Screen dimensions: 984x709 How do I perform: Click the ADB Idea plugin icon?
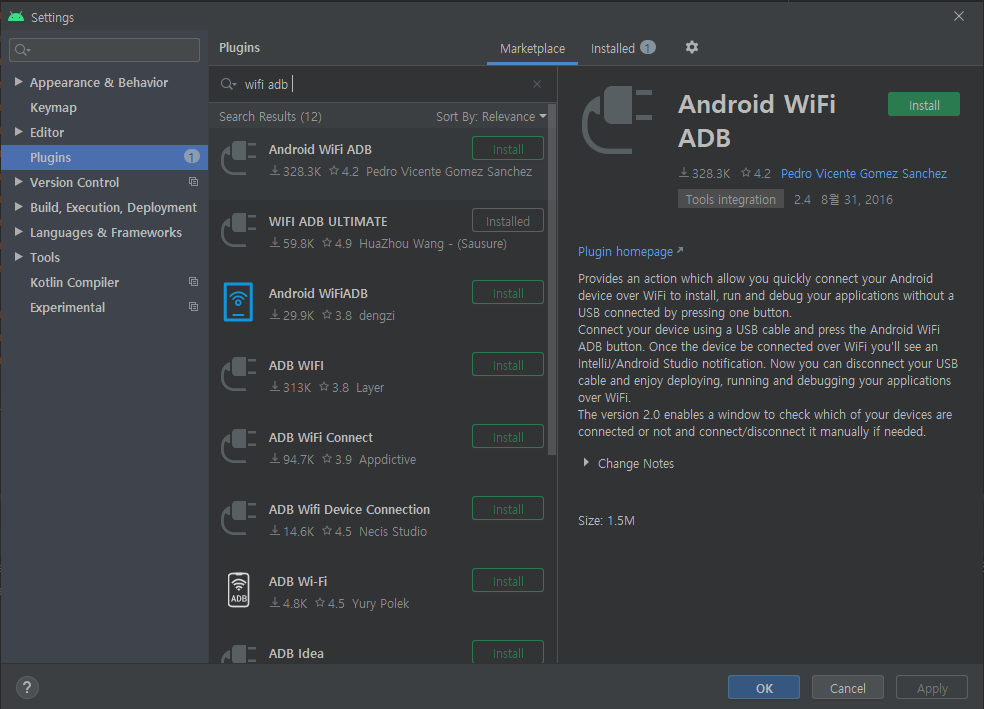(238, 654)
